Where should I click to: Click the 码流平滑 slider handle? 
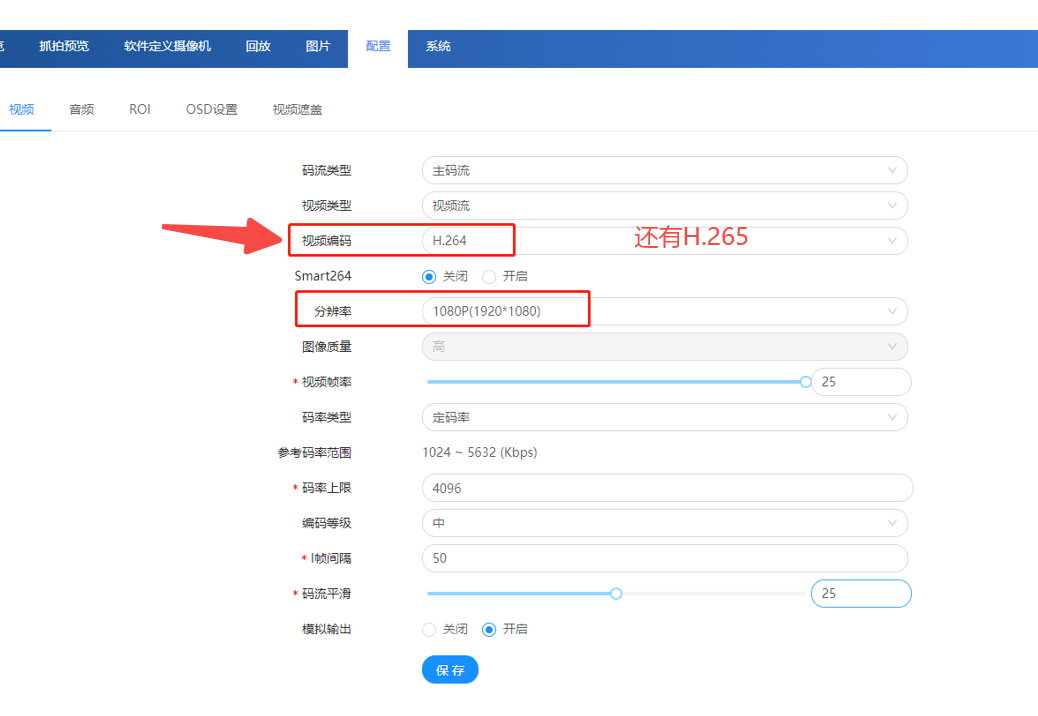615,593
